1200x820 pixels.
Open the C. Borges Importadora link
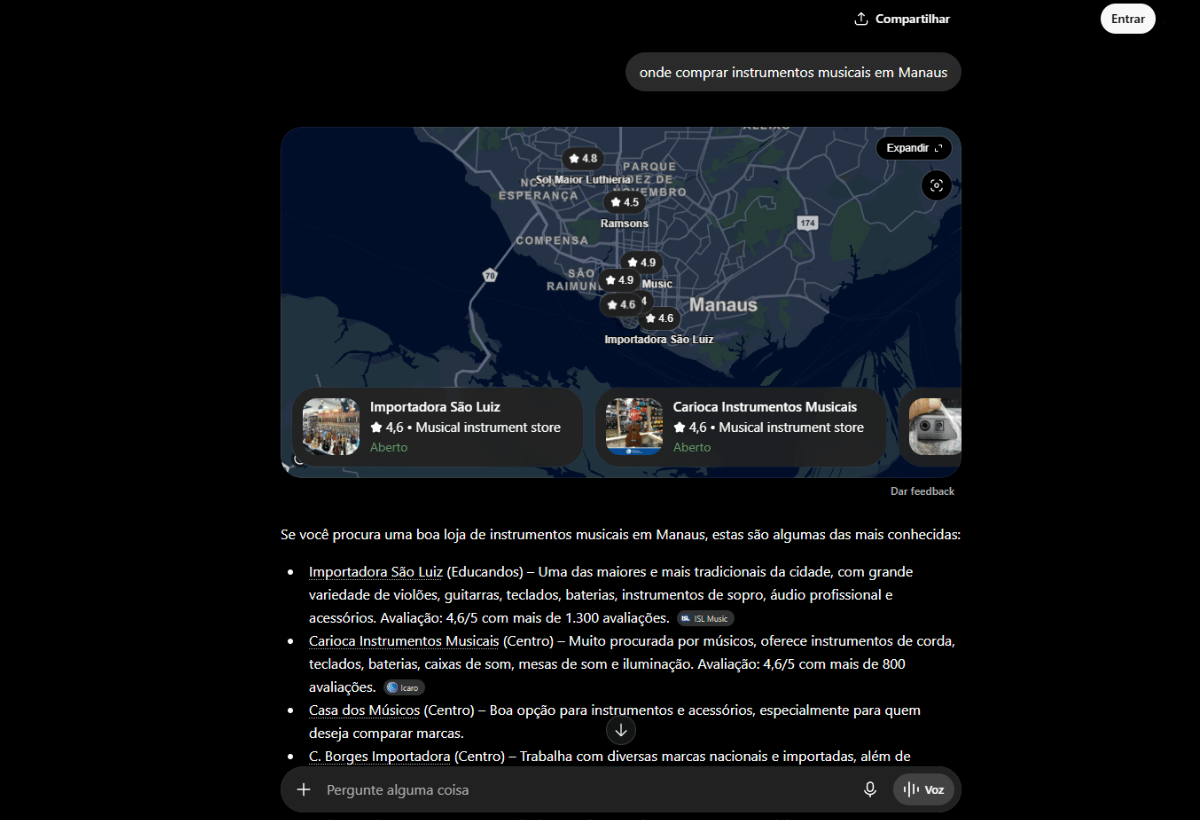(x=379, y=756)
